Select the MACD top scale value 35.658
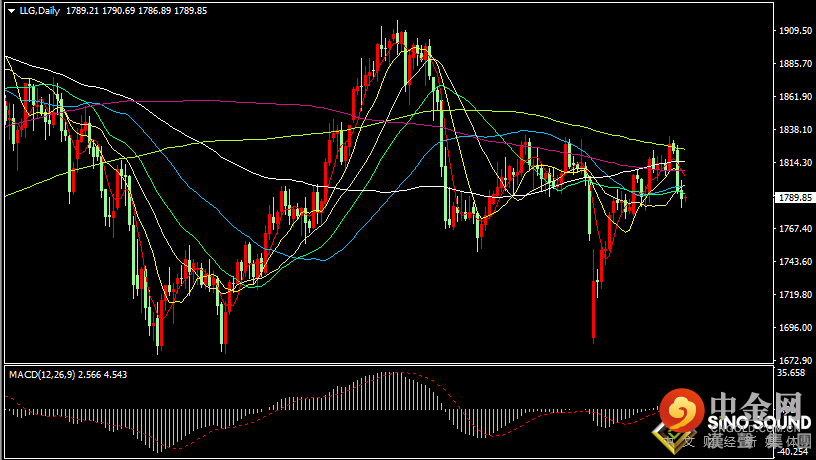Viewport: 816px width, 460px height. pos(791,373)
